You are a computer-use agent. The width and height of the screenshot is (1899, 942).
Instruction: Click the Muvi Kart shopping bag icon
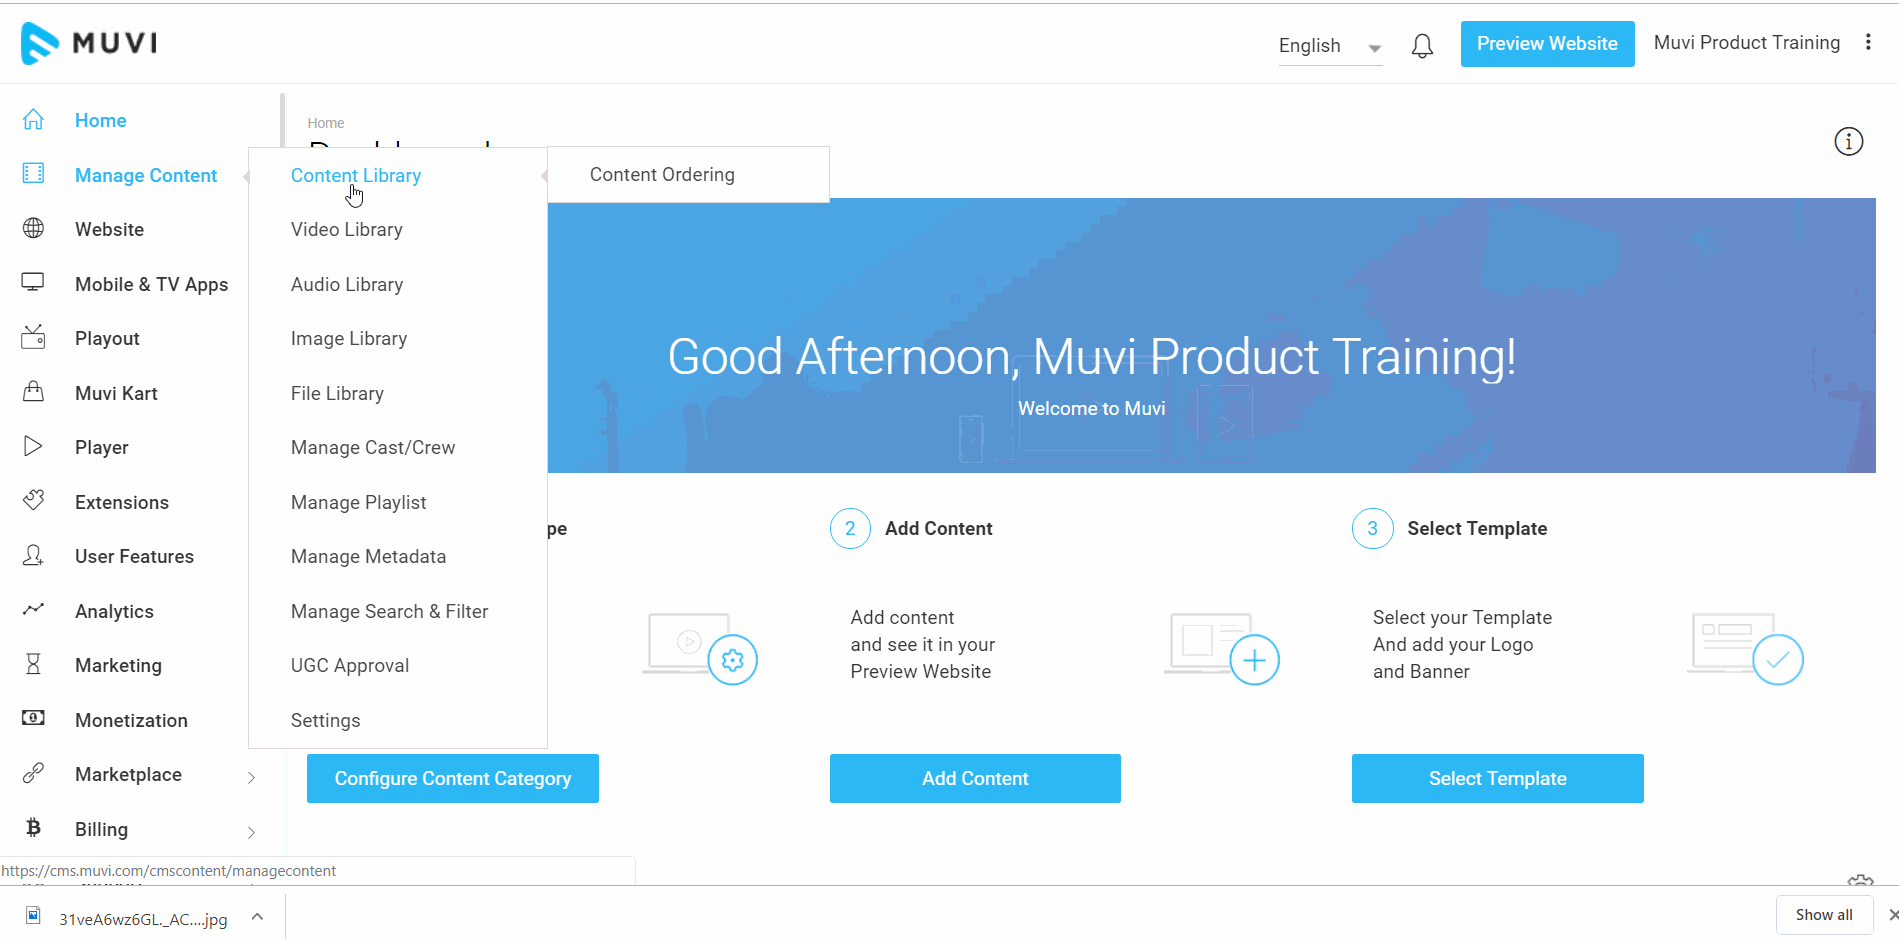tap(33, 392)
